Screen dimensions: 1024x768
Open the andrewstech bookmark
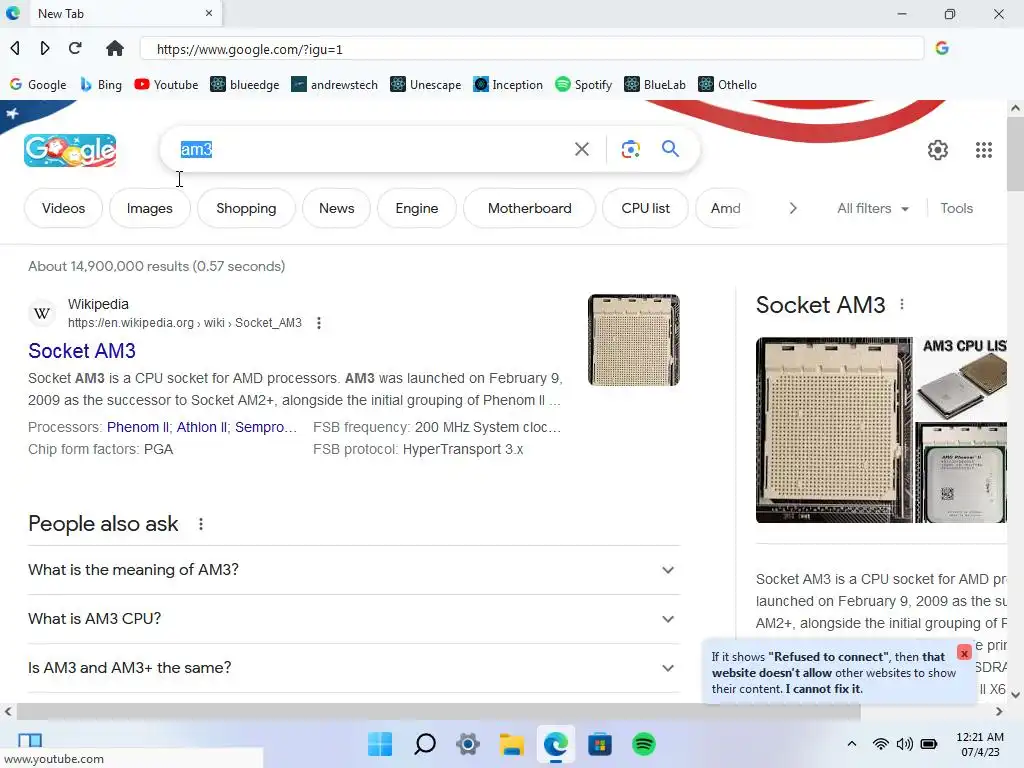[x=334, y=84]
